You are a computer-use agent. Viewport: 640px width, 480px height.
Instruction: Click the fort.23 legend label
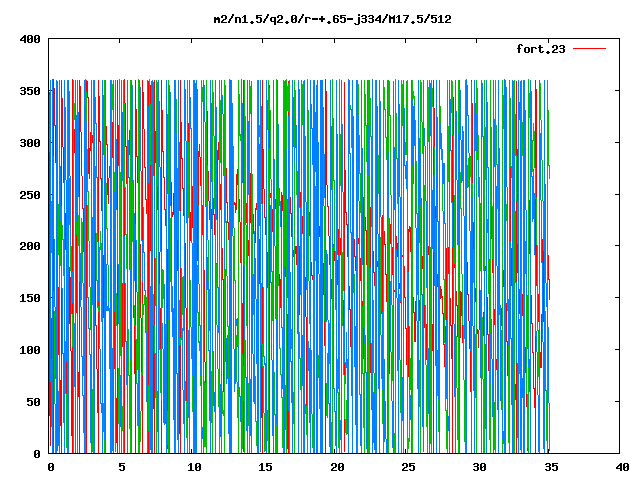(x=541, y=49)
